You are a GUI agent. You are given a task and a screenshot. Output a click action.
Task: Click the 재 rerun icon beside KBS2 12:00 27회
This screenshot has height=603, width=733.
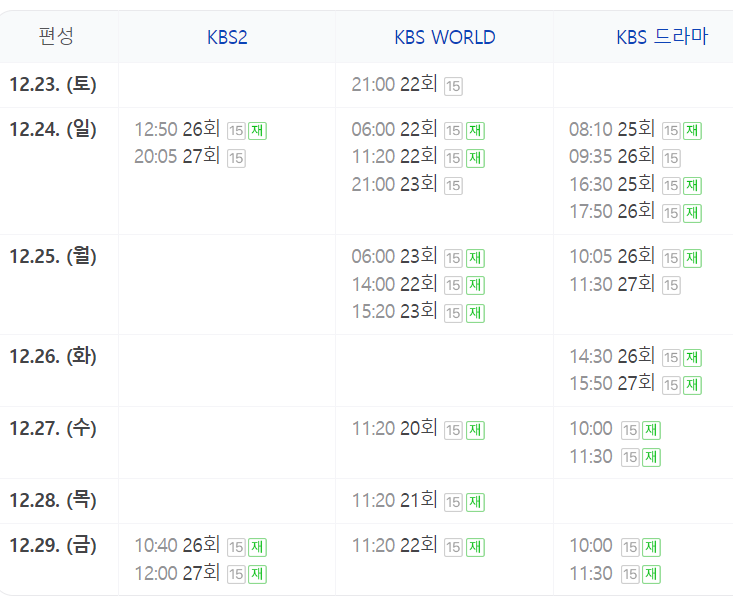click(257, 574)
